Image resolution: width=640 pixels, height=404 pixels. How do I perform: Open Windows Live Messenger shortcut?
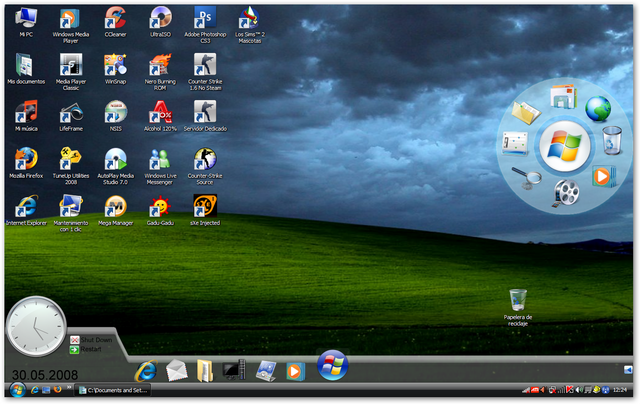160,158
